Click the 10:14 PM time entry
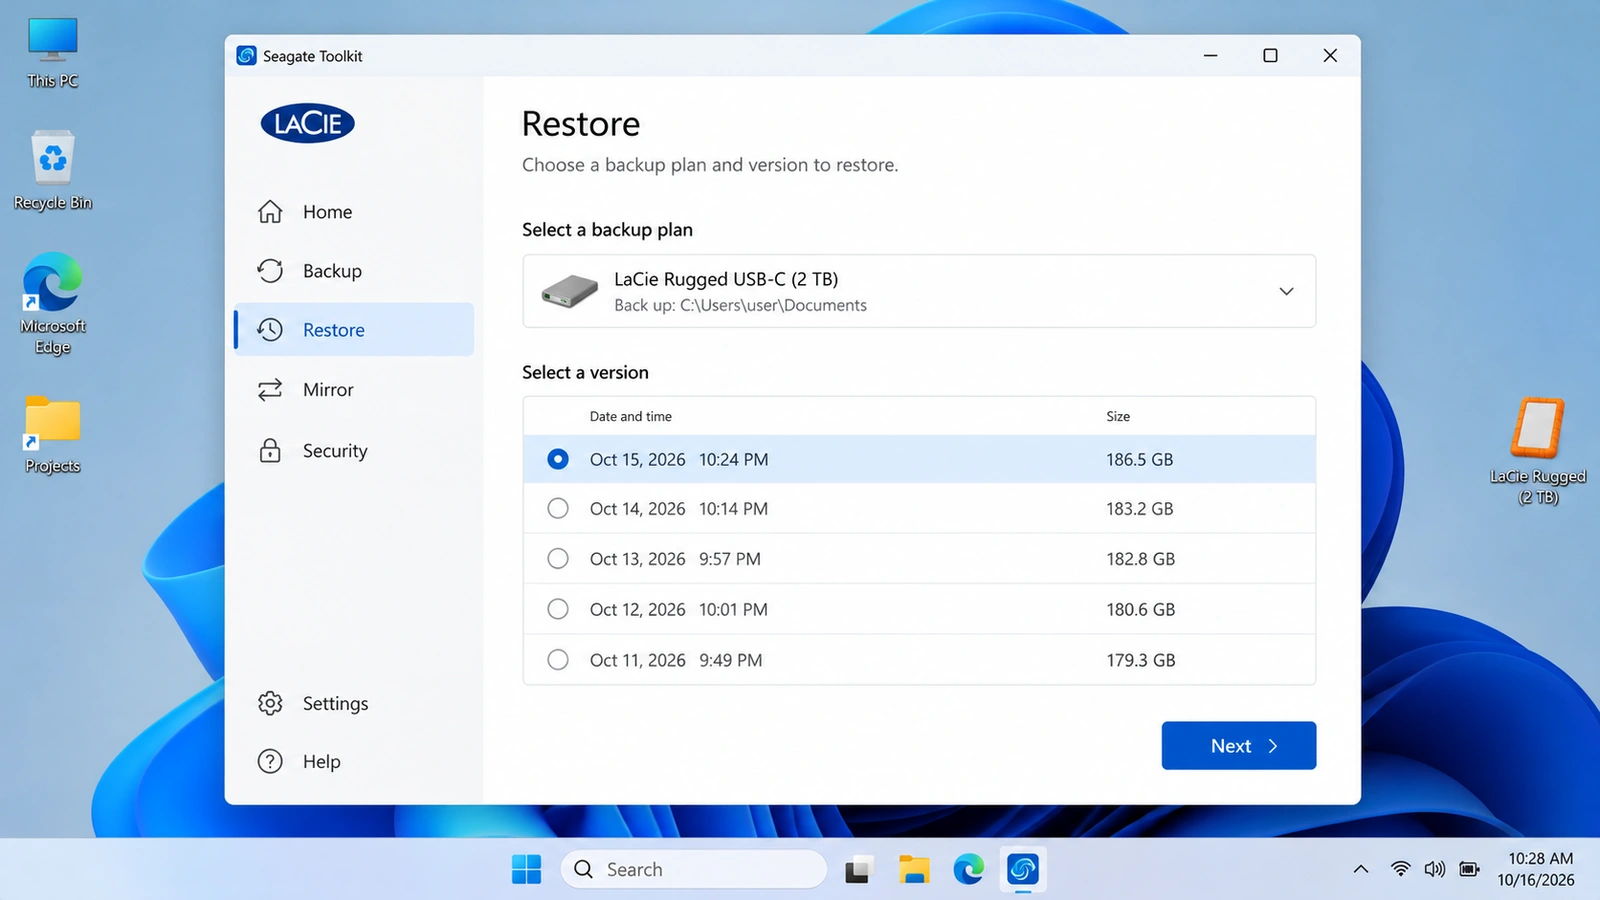The height and width of the screenshot is (900, 1600). click(734, 508)
